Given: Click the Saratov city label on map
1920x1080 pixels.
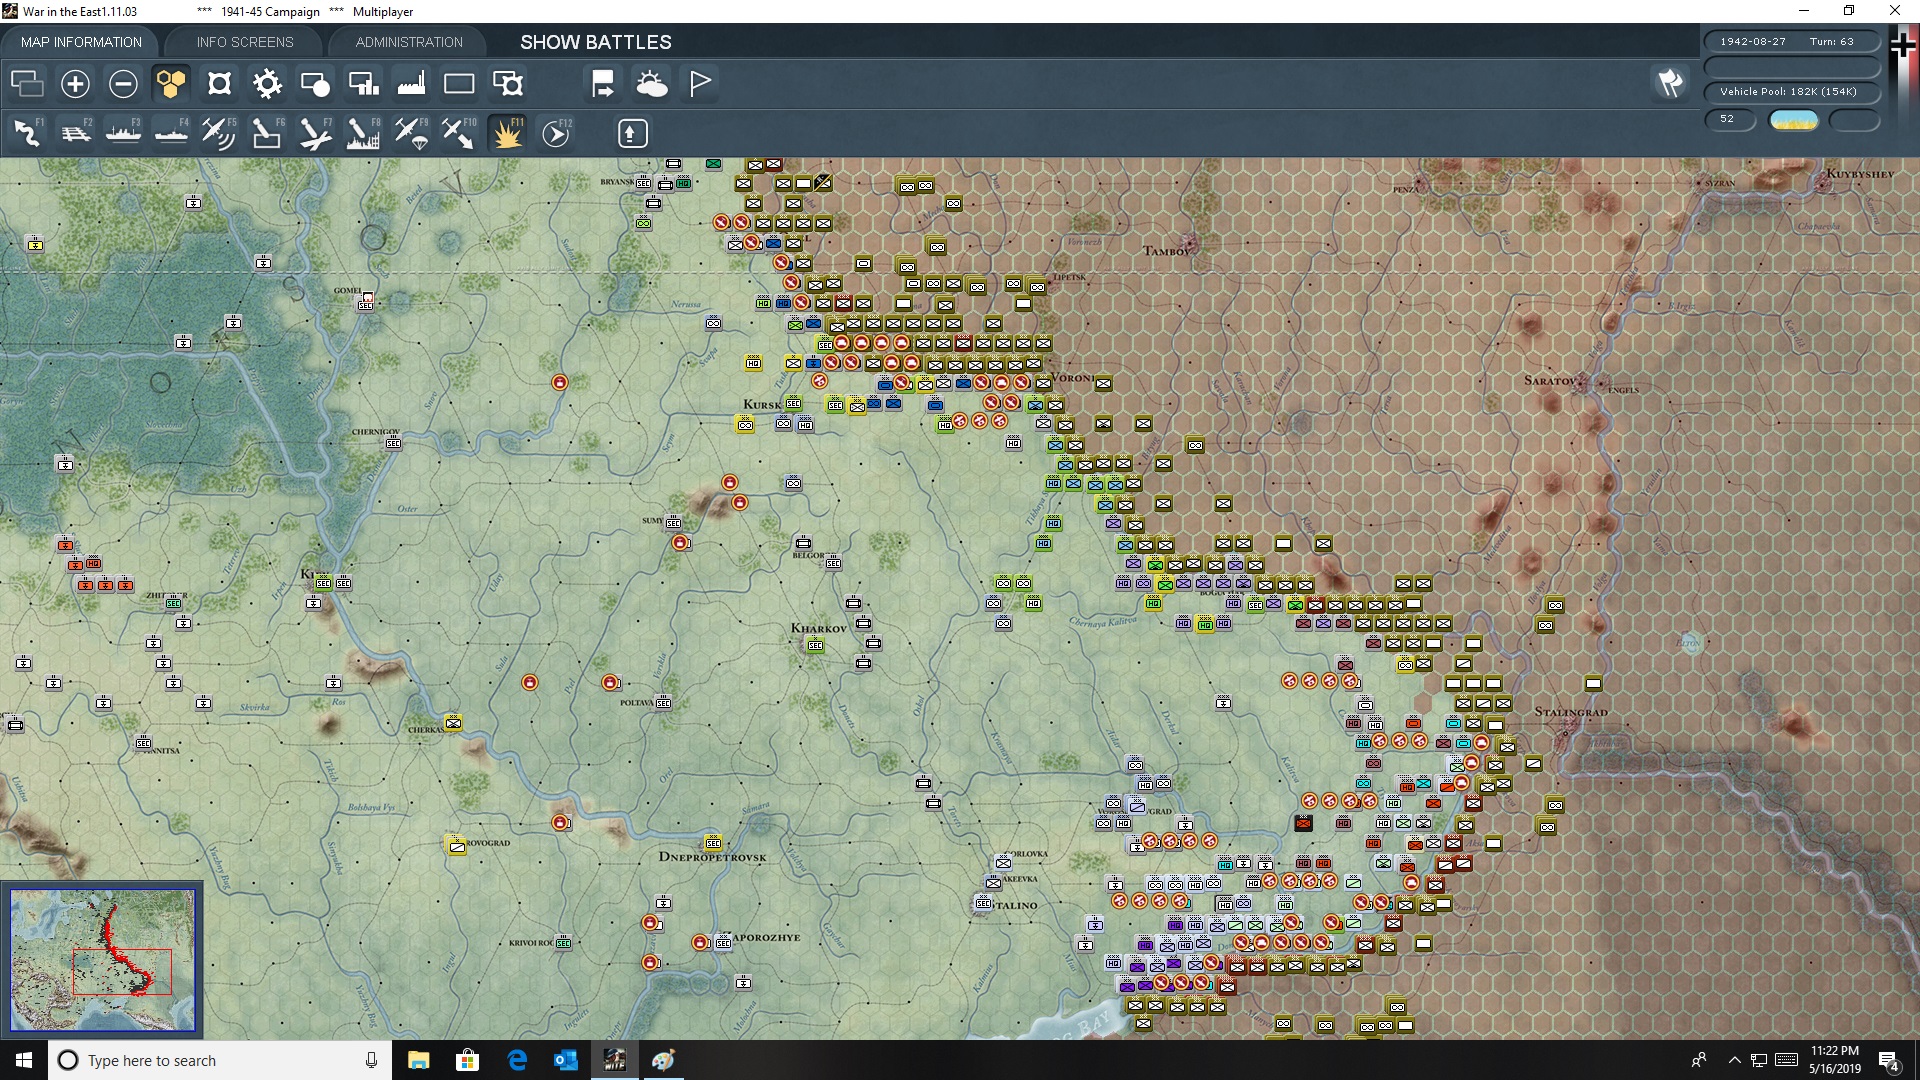Looking at the screenshot, I should pyautogui.click(x=1550, y=381).
